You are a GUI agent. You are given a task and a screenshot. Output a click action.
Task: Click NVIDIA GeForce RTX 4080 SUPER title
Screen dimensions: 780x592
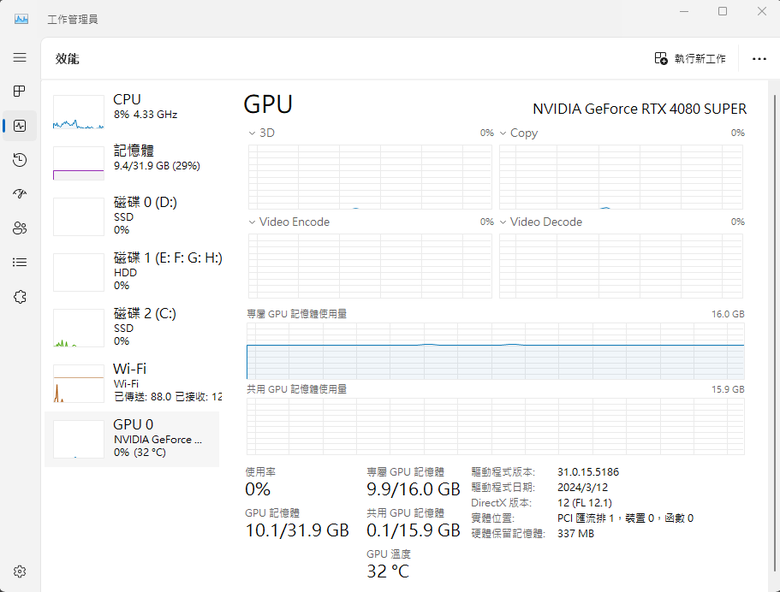[640, 109]
